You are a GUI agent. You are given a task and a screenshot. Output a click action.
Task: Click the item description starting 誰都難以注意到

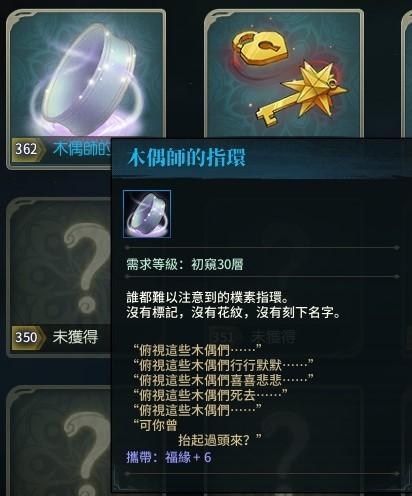[x=234, y=305]
